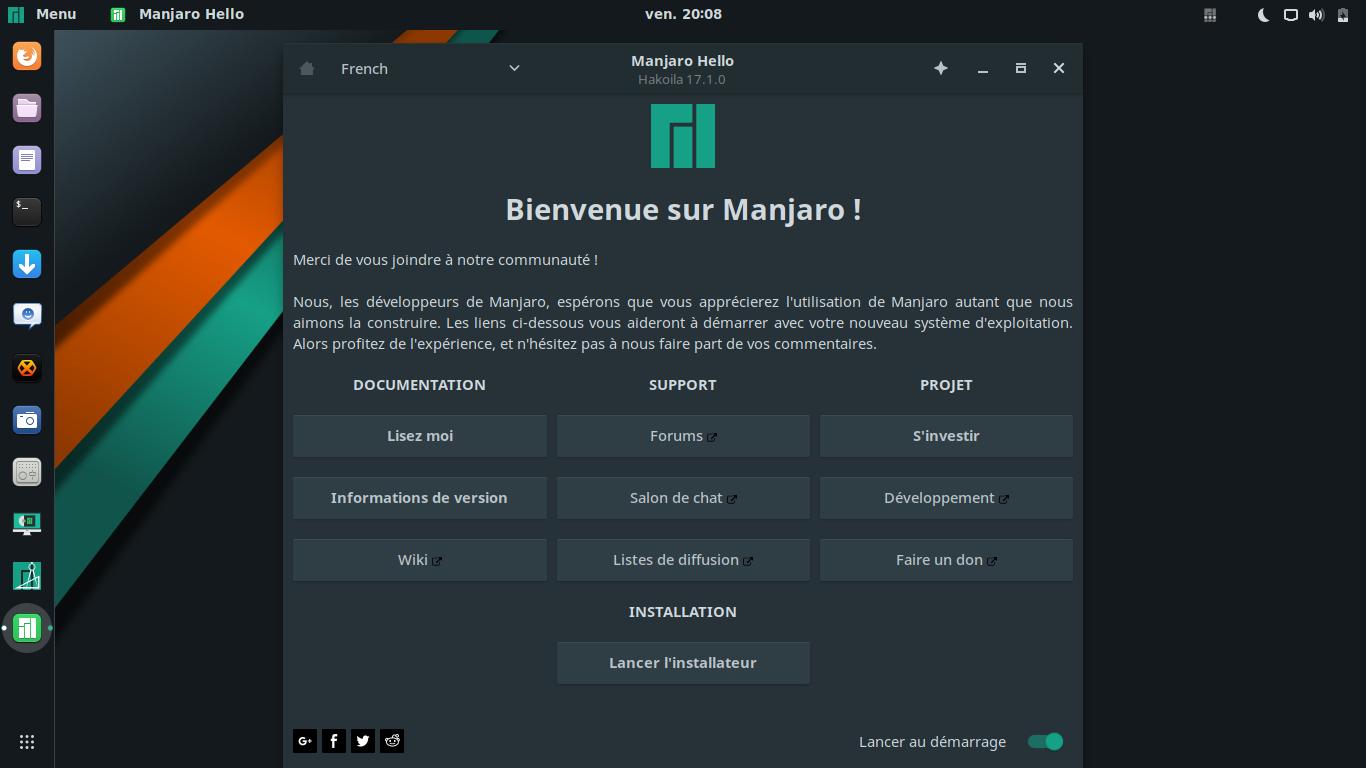Expand the system power menu
1366x768 pixels.
(1341, 15)
